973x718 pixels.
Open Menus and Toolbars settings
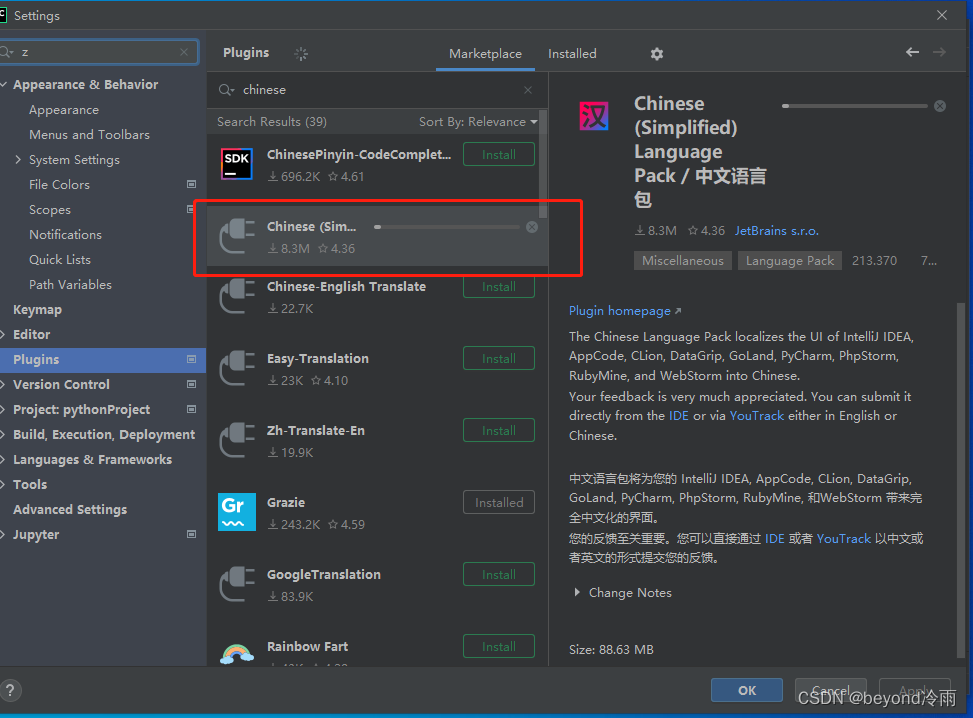coord(89,135)
